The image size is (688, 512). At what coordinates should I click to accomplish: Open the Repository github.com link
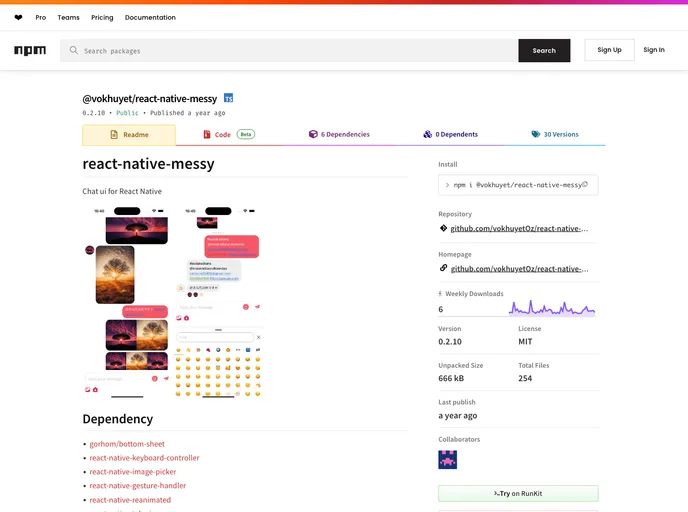click(x=519, y=228)
